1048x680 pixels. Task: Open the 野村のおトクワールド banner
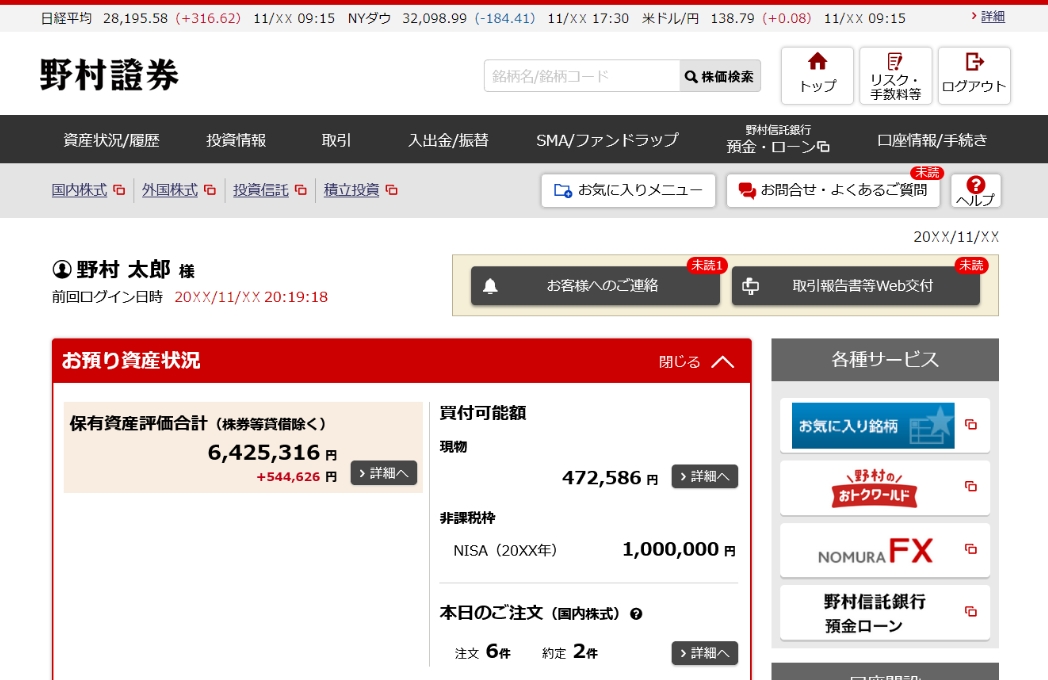874,487
